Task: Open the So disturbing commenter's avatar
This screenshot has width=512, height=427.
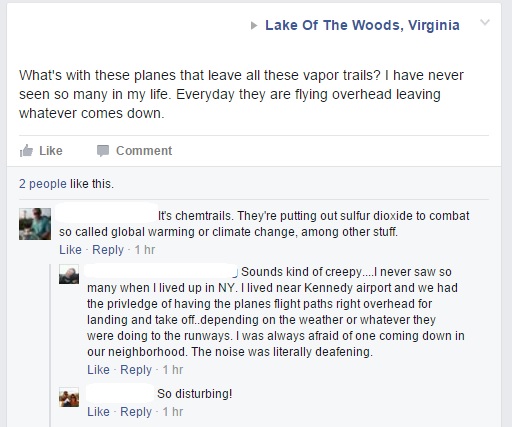Action: click(x=69, y=397)
